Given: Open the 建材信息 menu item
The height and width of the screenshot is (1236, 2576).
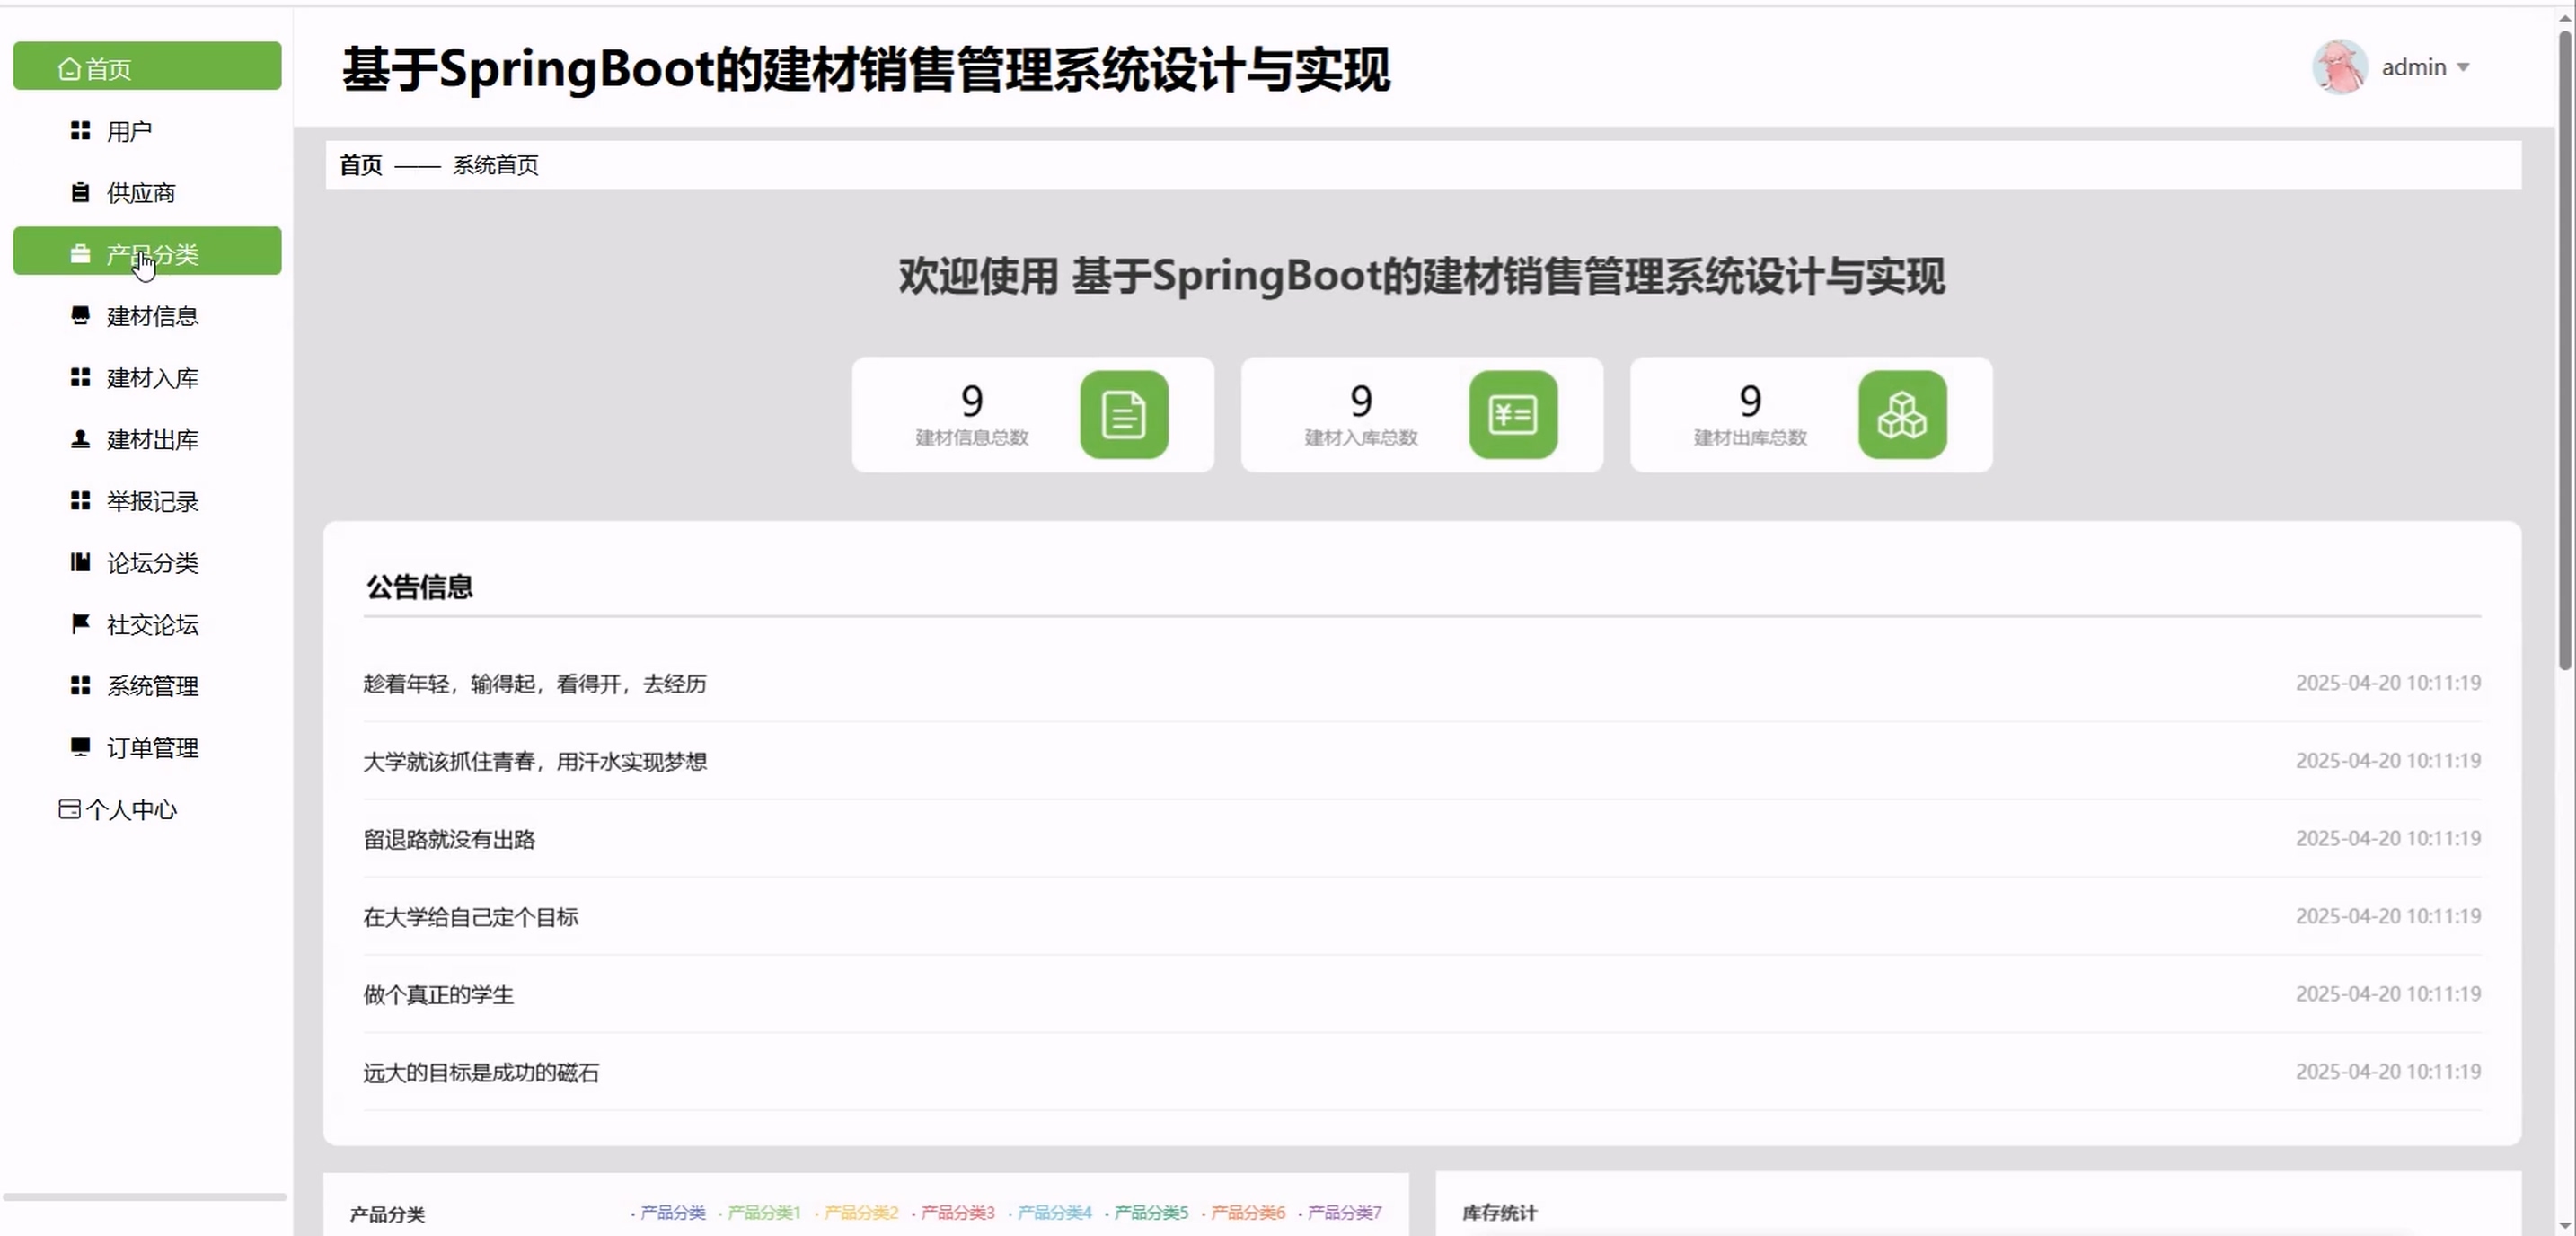Looking at the screenshot, I should pos(152,316).
